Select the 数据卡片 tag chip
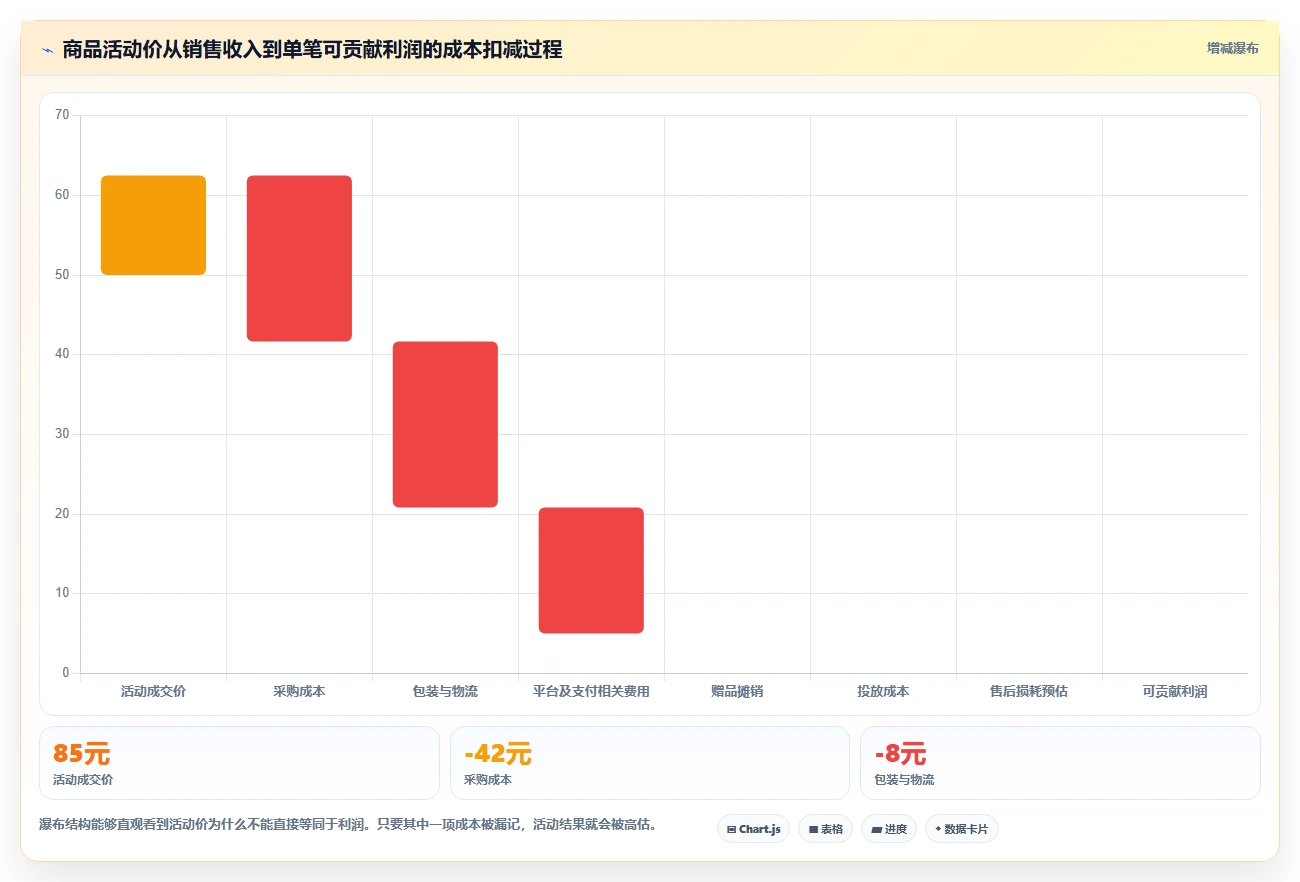1300x882 pixels. coord(962,829)
